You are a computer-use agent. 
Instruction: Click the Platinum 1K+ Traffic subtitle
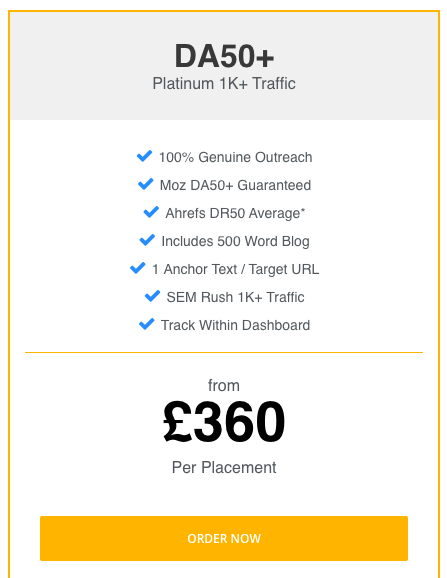pos(224,83)
